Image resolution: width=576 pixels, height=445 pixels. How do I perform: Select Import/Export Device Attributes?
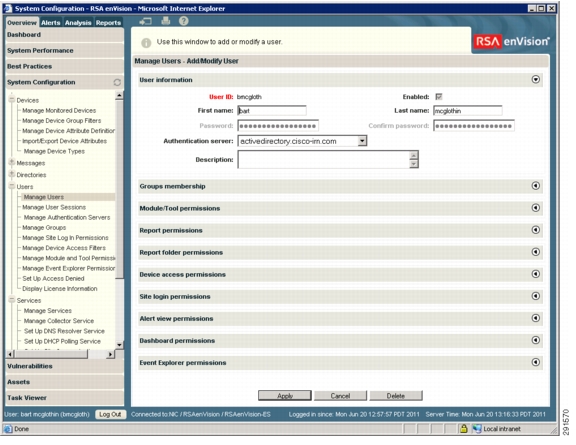coord(64,141)
